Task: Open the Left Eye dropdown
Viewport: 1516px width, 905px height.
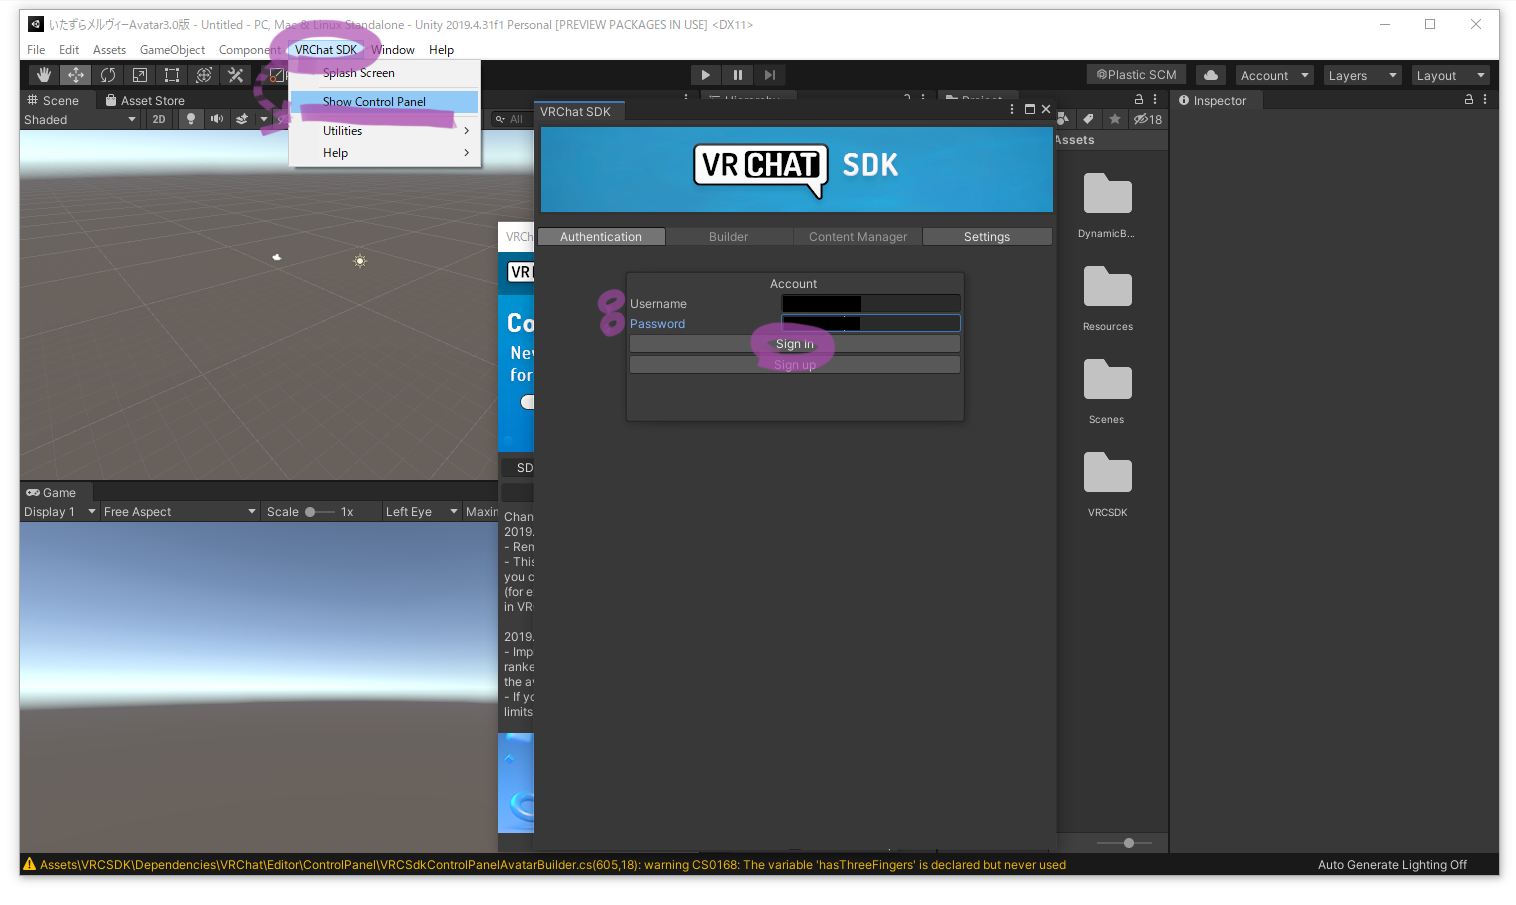Action: point(422,511)
